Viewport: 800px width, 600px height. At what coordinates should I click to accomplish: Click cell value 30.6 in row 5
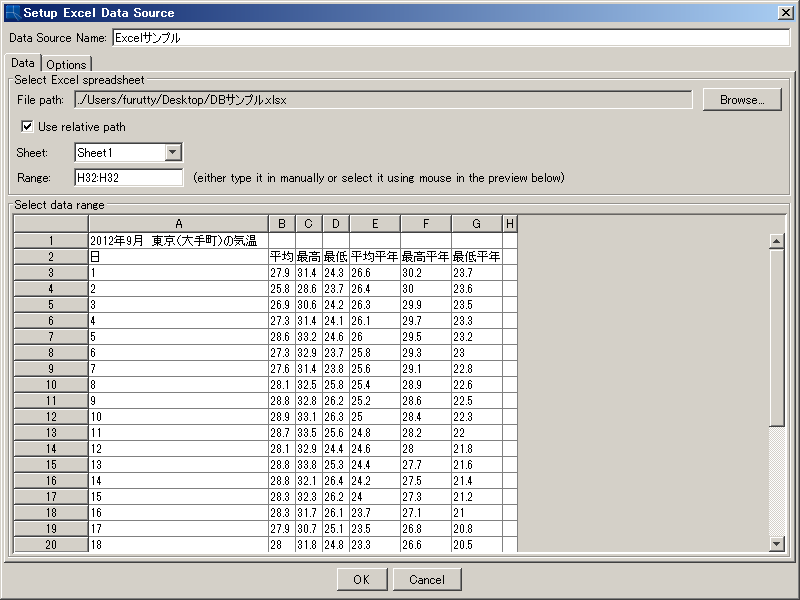point(309,305)
